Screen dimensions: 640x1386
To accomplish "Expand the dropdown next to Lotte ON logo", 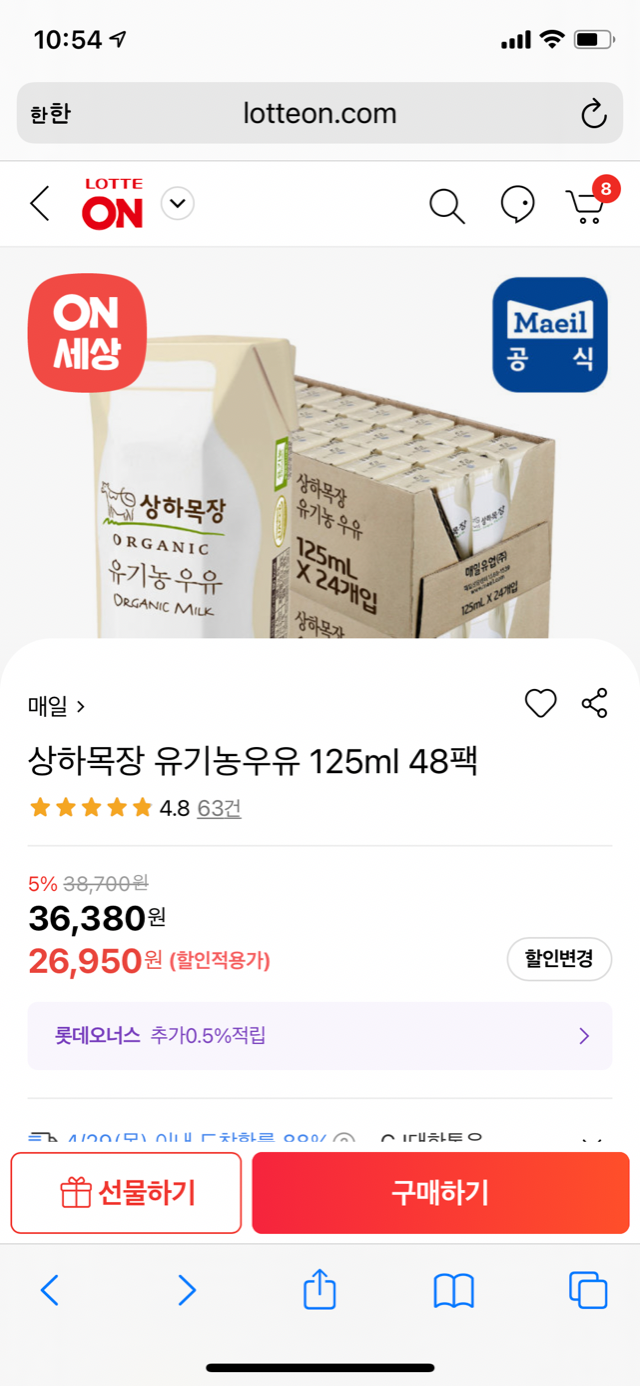I will [x=177, y=204].
